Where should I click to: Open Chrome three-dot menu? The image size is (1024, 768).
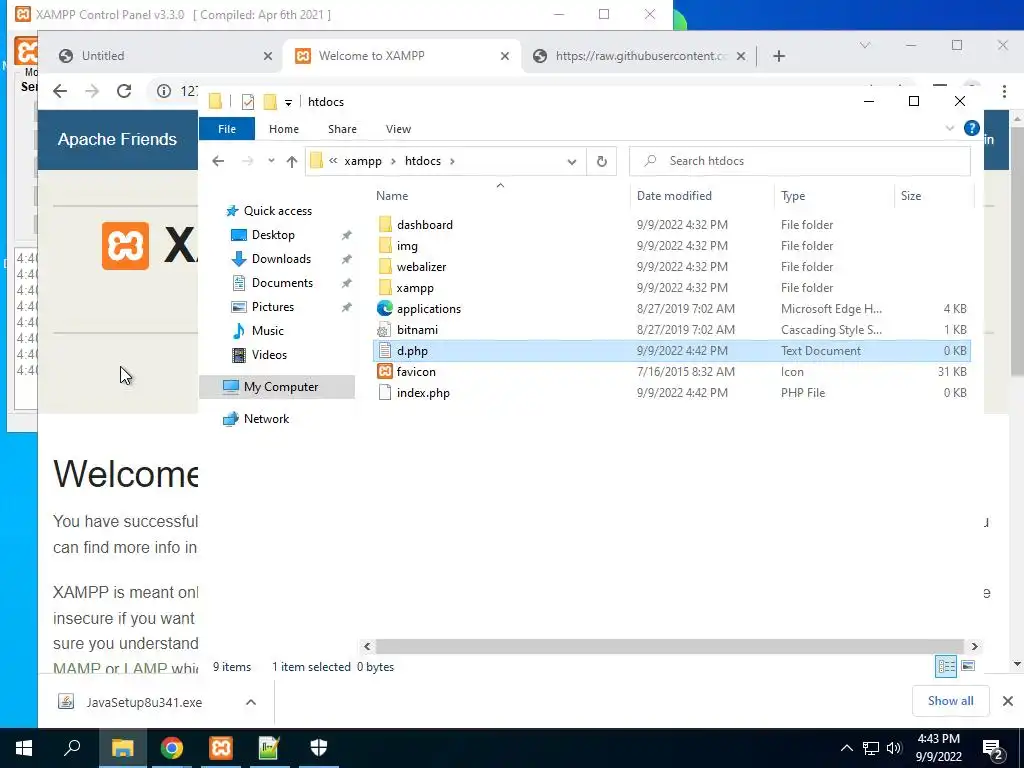pos(1004,91)
